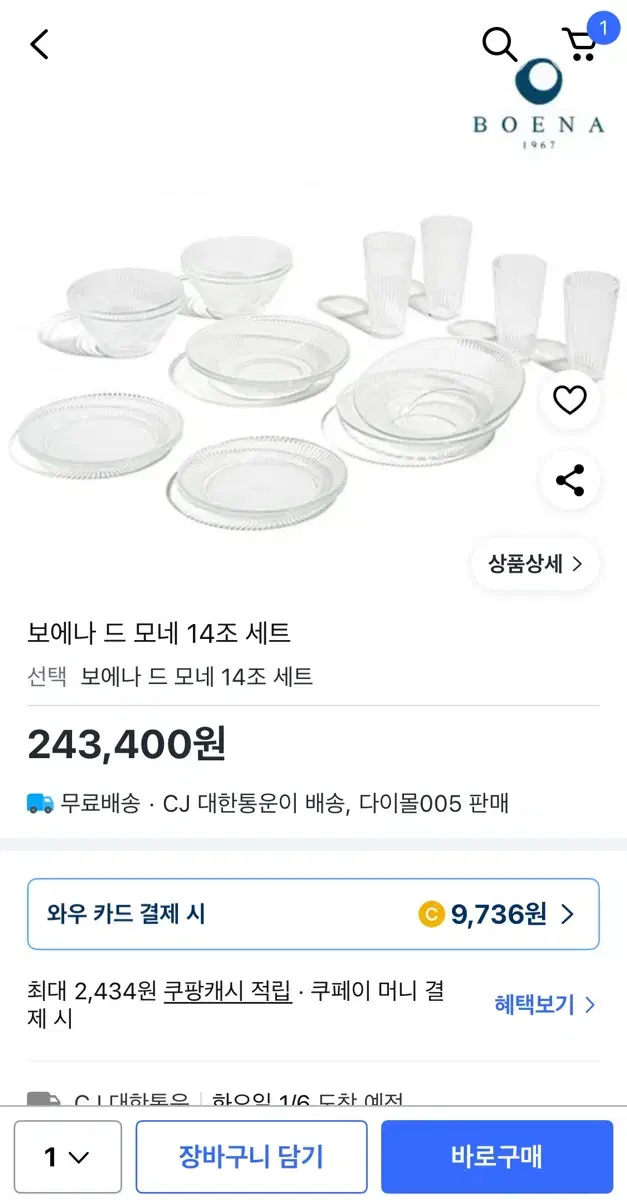Tap the 243,400원 price text

click(x=127, y=744)
